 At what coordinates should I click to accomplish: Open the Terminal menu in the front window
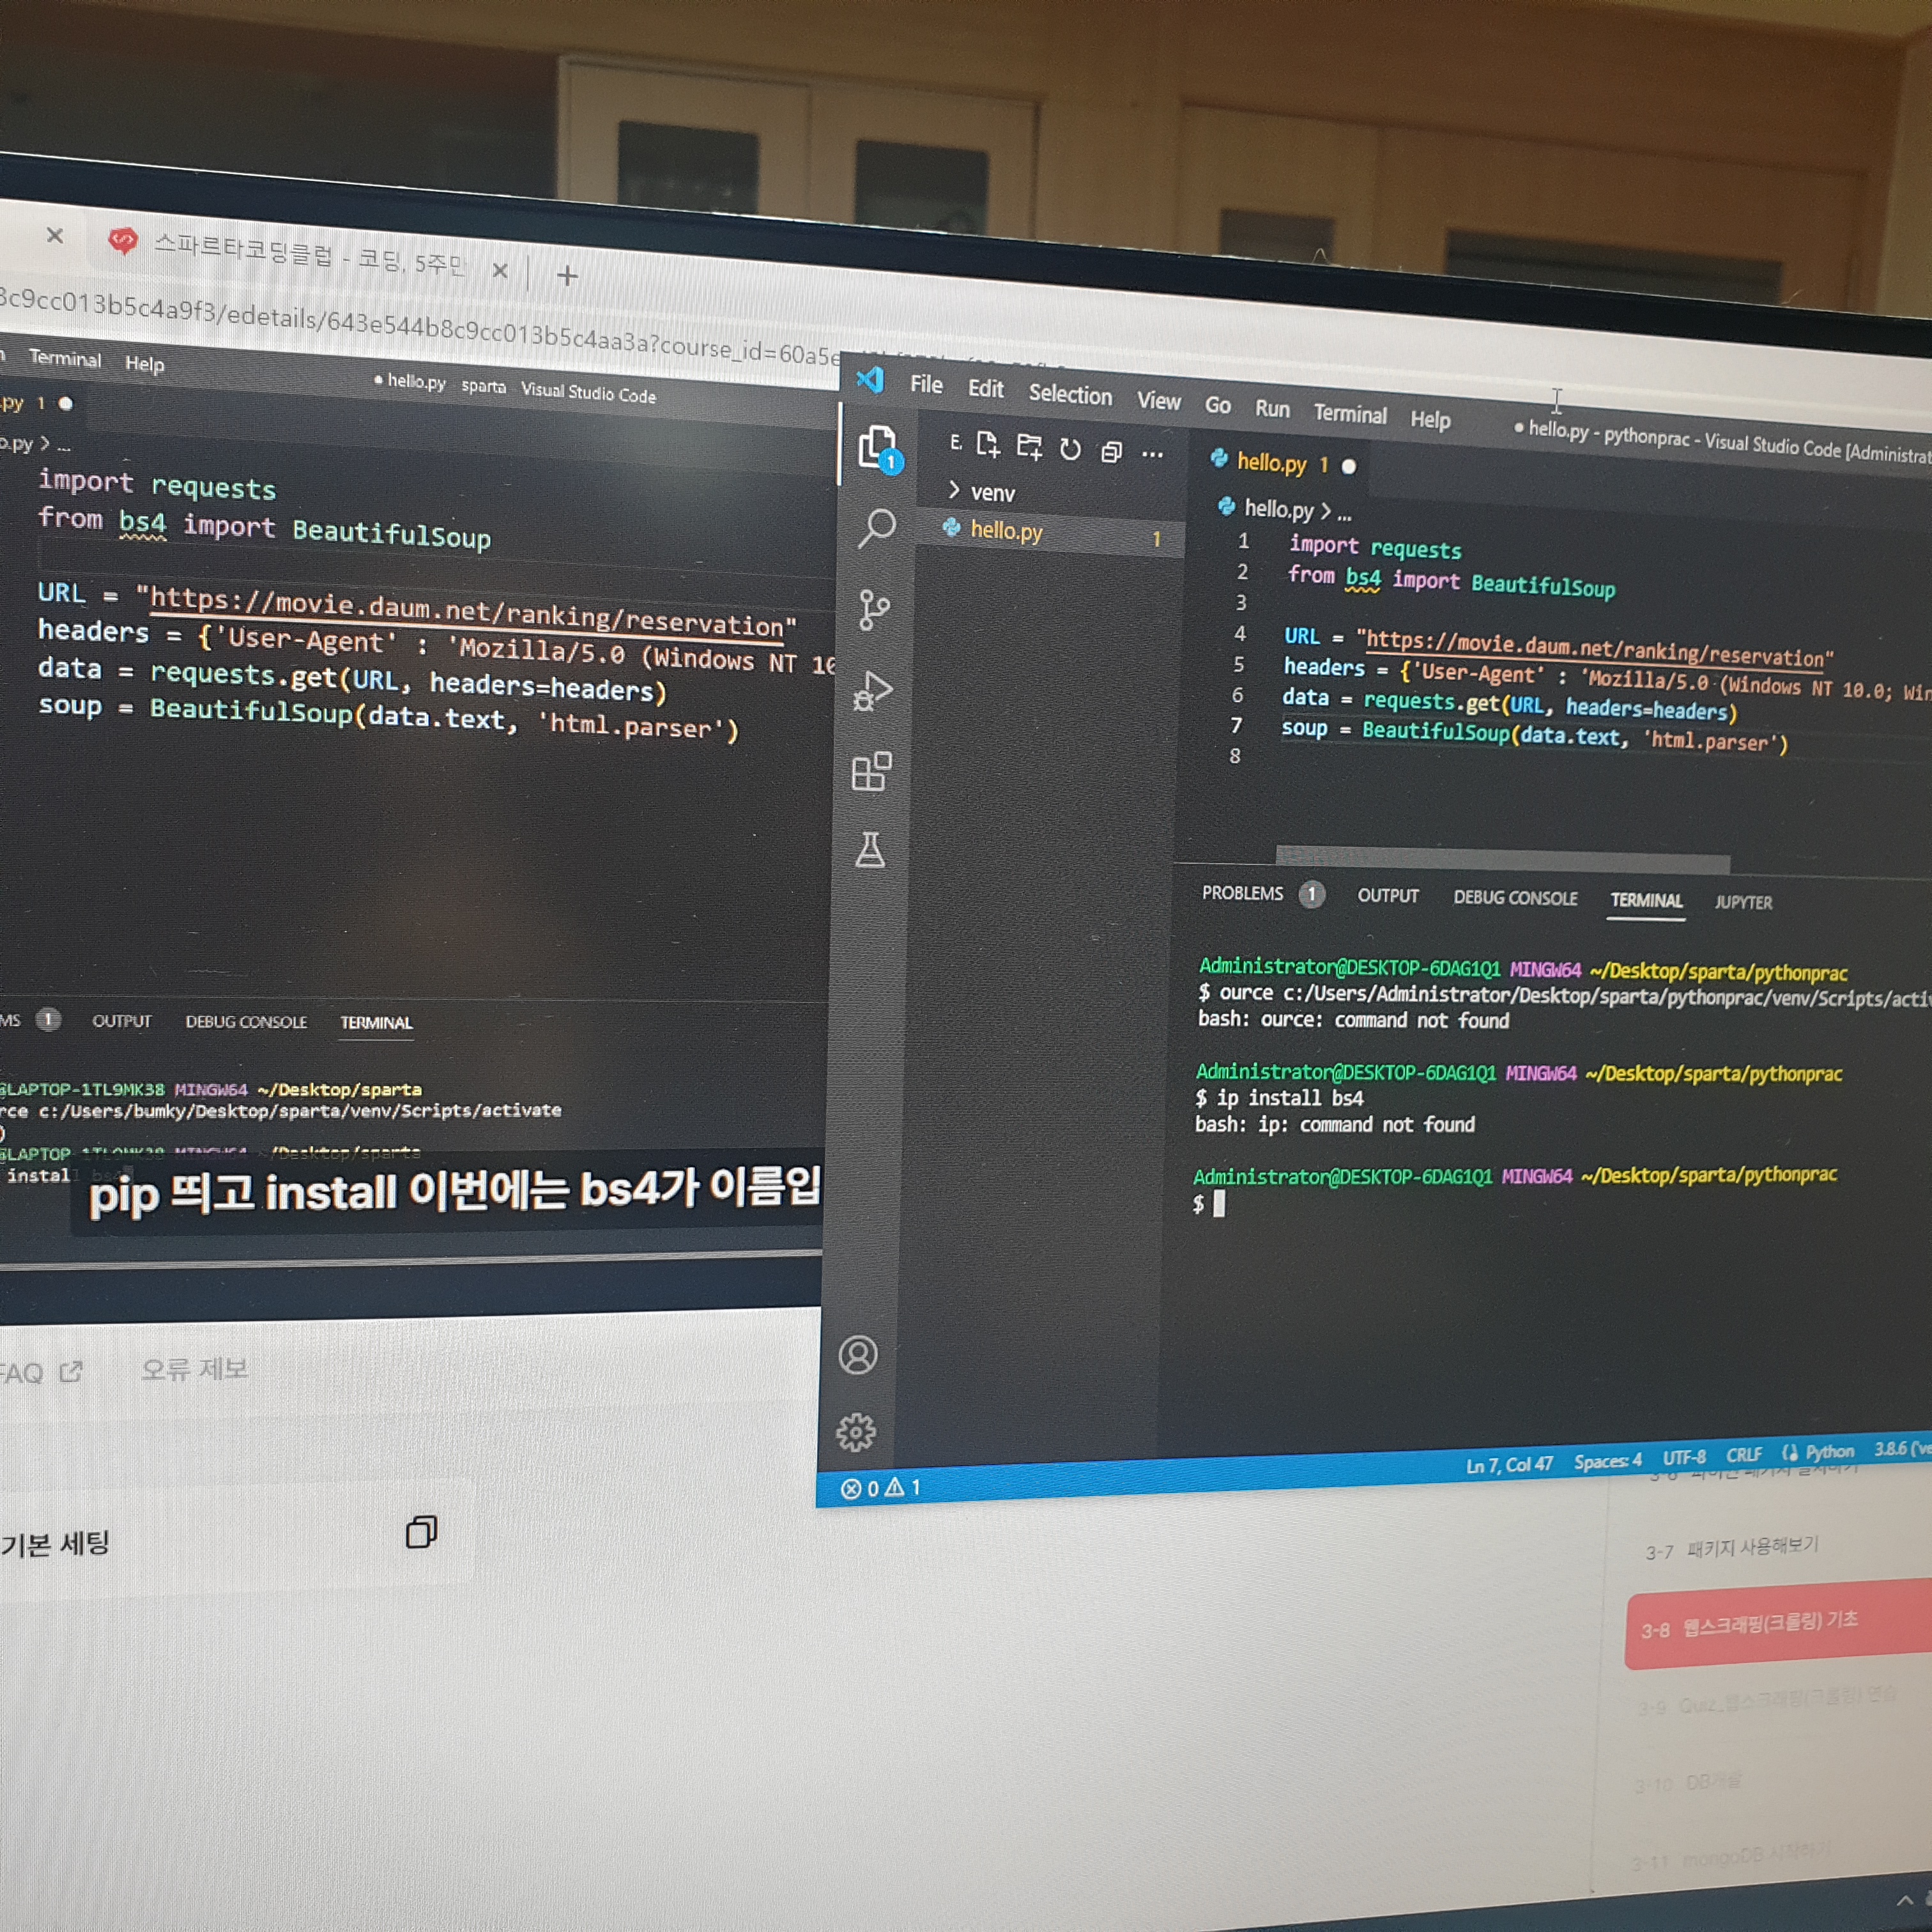pos(1350,414)
